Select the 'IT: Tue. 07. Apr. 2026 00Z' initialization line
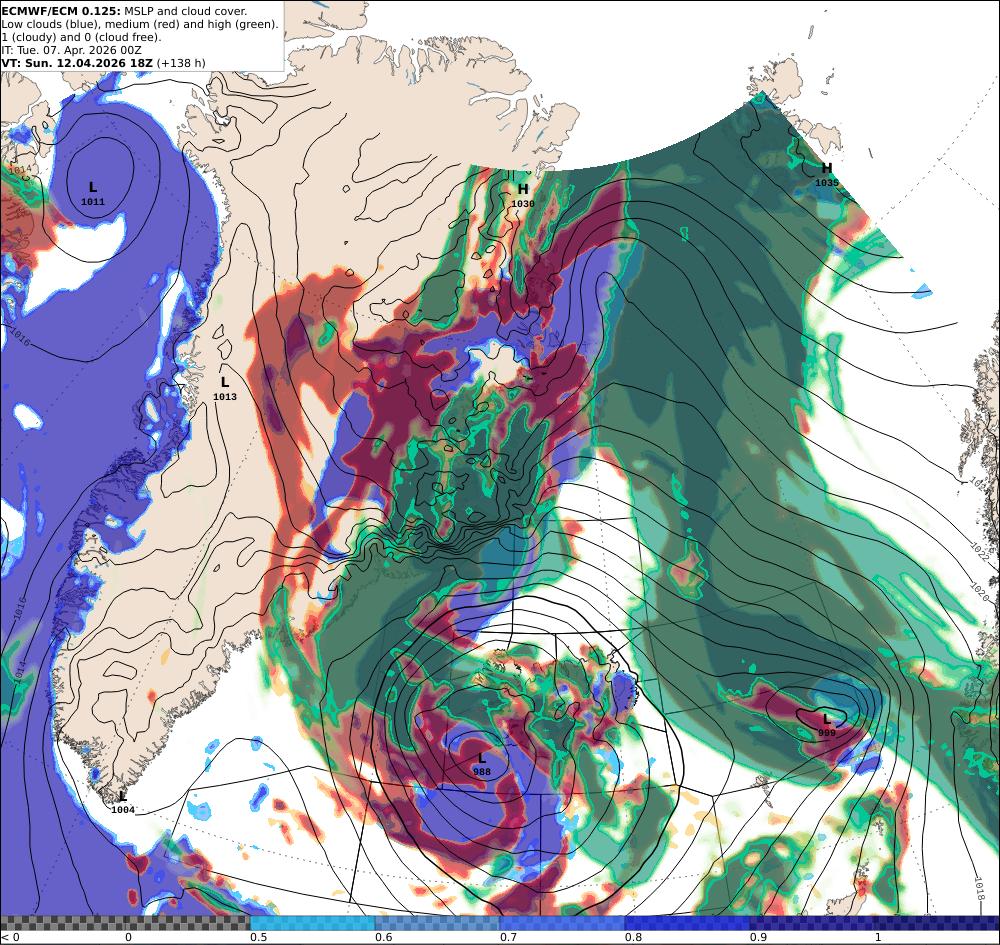The image size is (1000, 945). (x=71, y=50)
